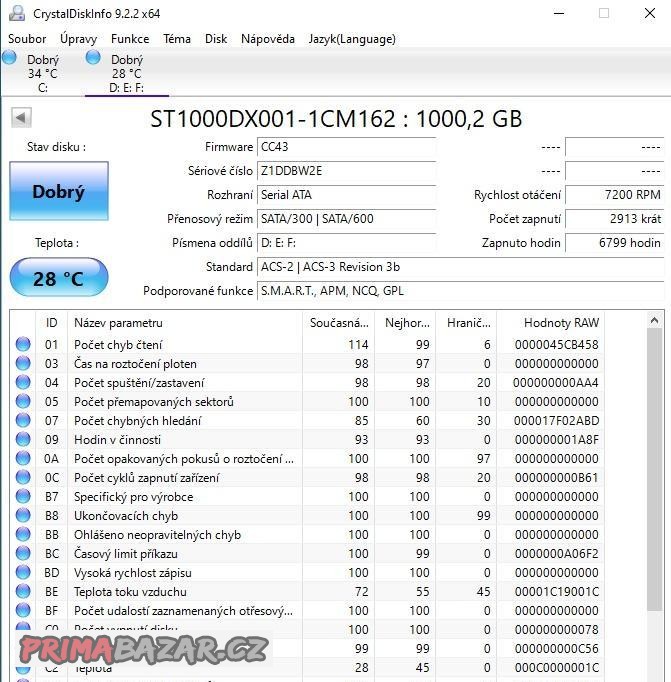
Task: Click status orb for Počet opakovaných pokusů row
Action: pos(23,458)
